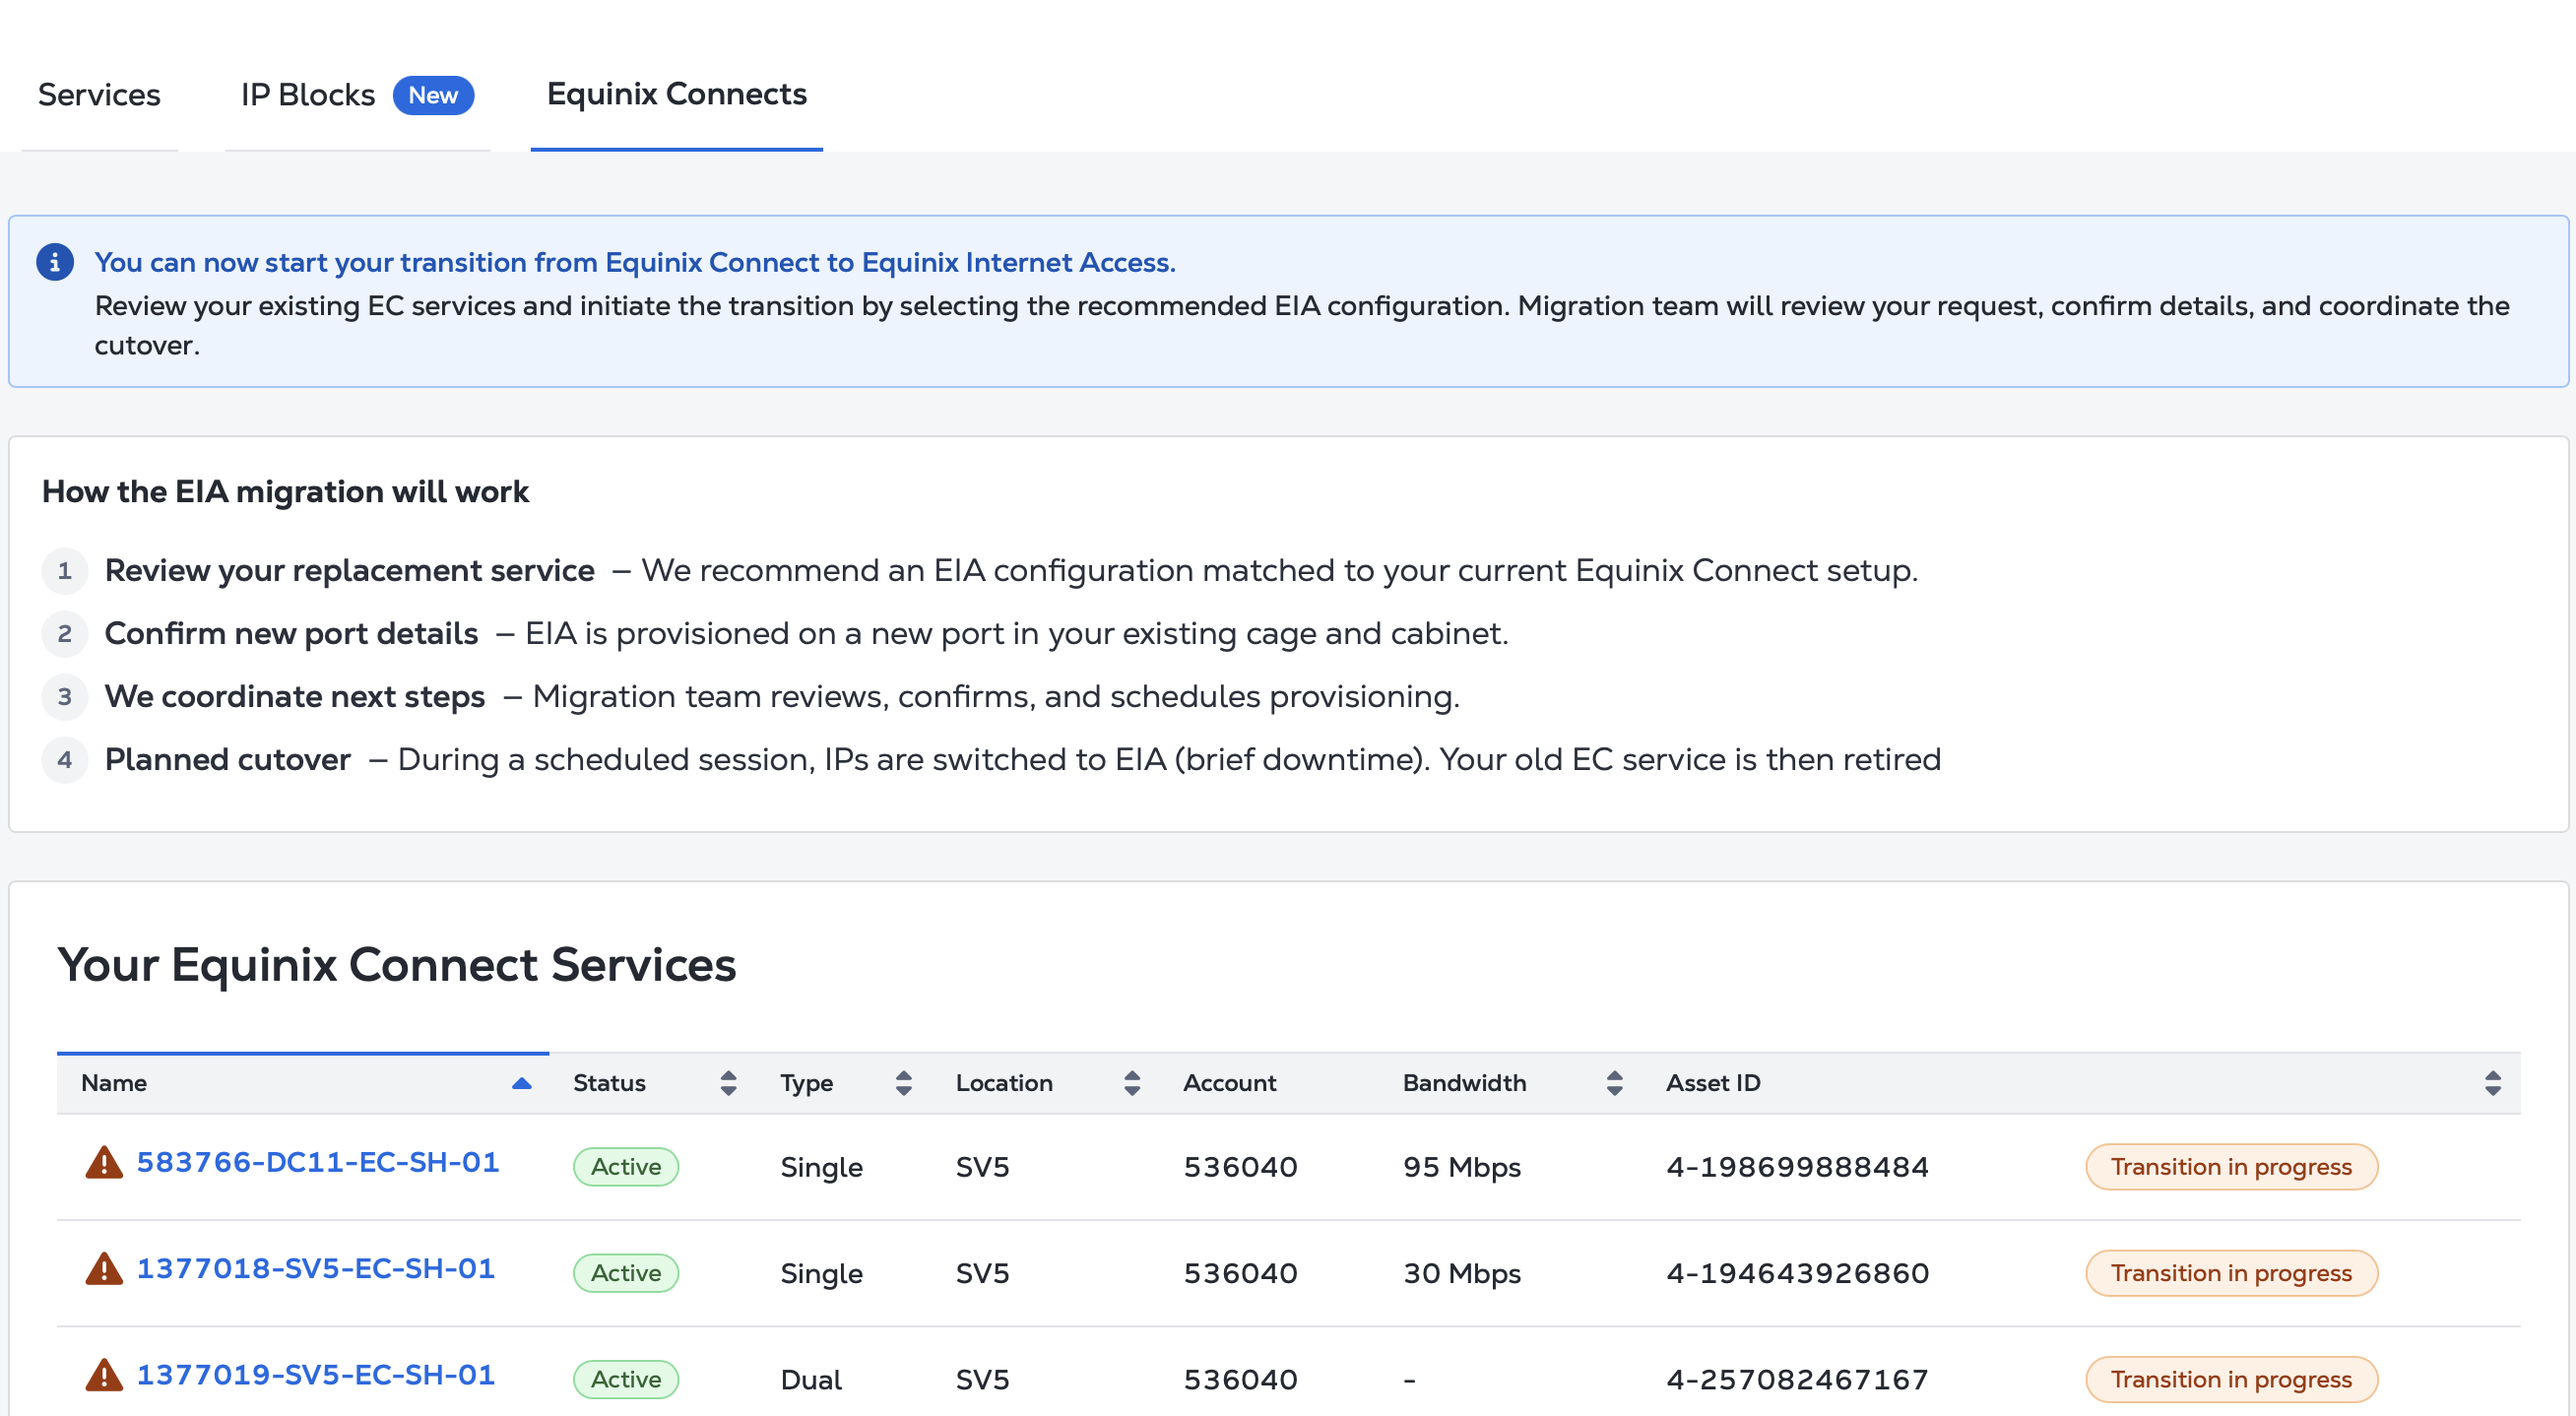The width and height of the screenshot is (2576, 1416).
Task: Click the Your Equinix Connect Services heading
Action: 397,965
